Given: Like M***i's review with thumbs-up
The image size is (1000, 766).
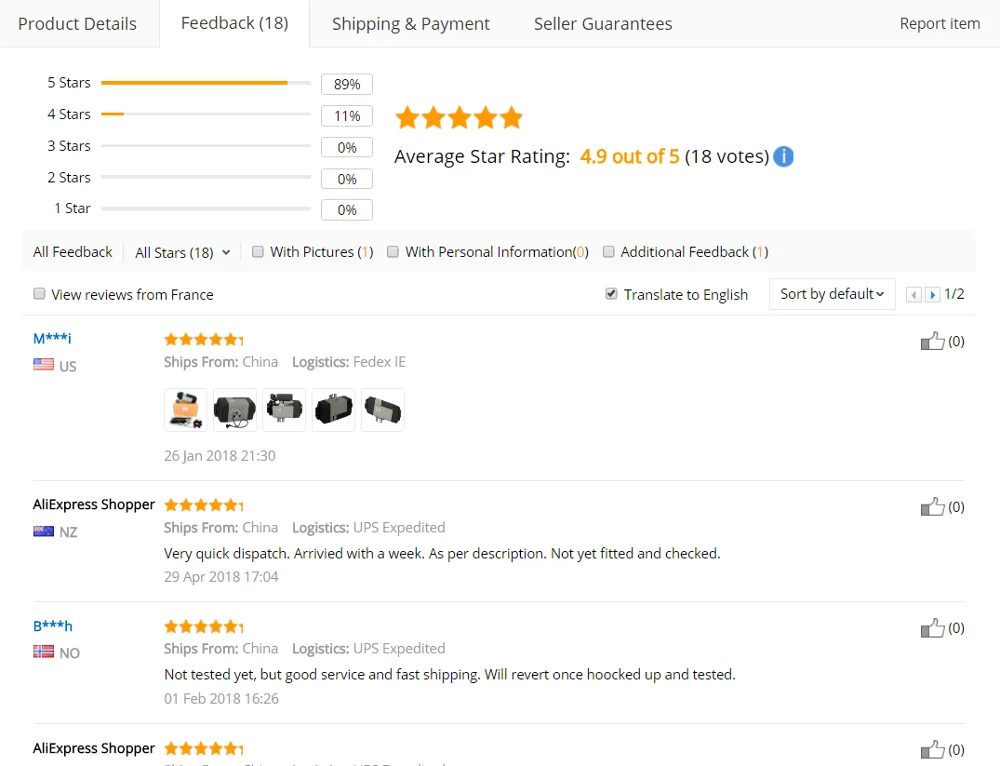Looking at the screenshot, I should click(932, 341).
